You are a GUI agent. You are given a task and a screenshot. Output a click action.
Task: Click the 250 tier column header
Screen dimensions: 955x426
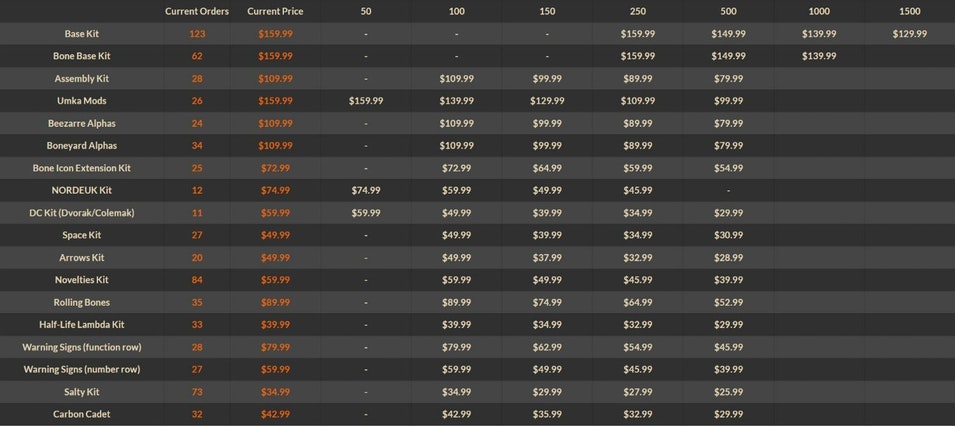coord(637,11)
